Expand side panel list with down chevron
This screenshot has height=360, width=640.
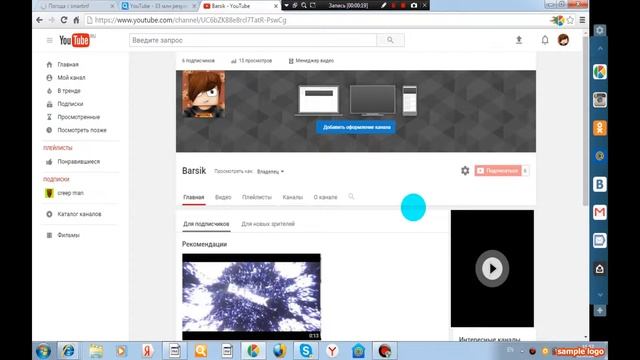(600, 294)
